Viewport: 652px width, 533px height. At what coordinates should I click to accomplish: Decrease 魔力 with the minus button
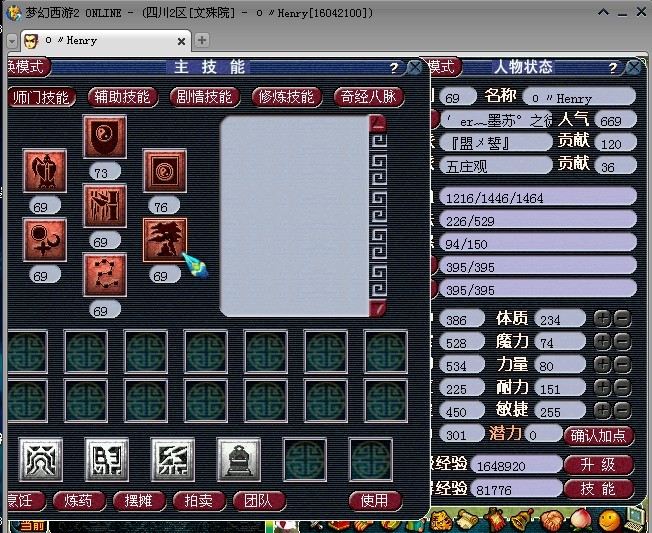click(x=622, y=342)
